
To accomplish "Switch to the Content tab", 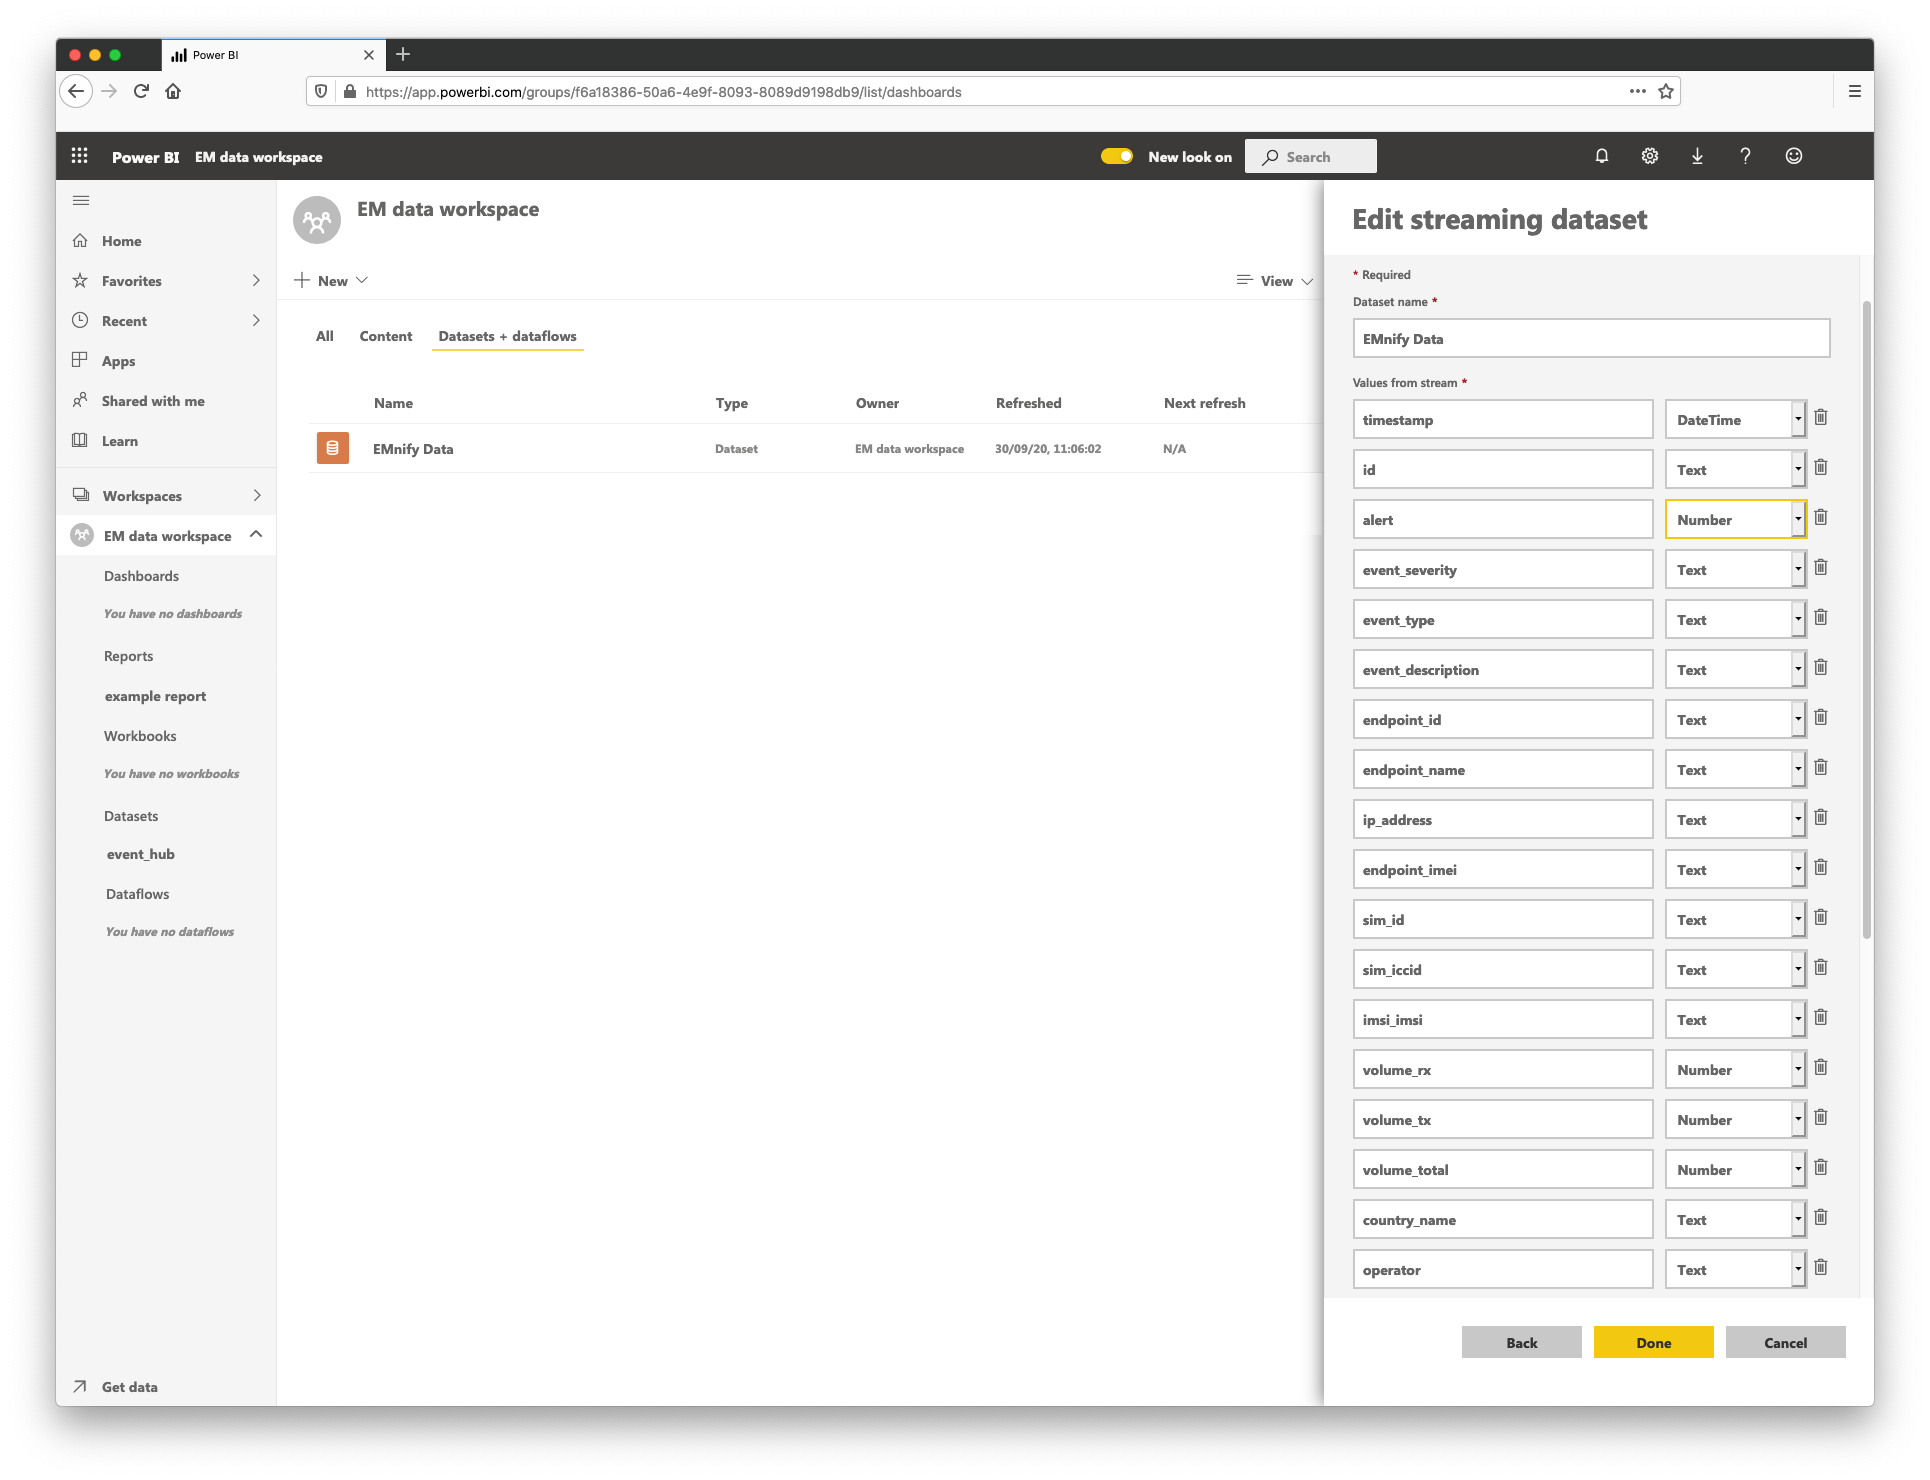I will coord(386,336).
